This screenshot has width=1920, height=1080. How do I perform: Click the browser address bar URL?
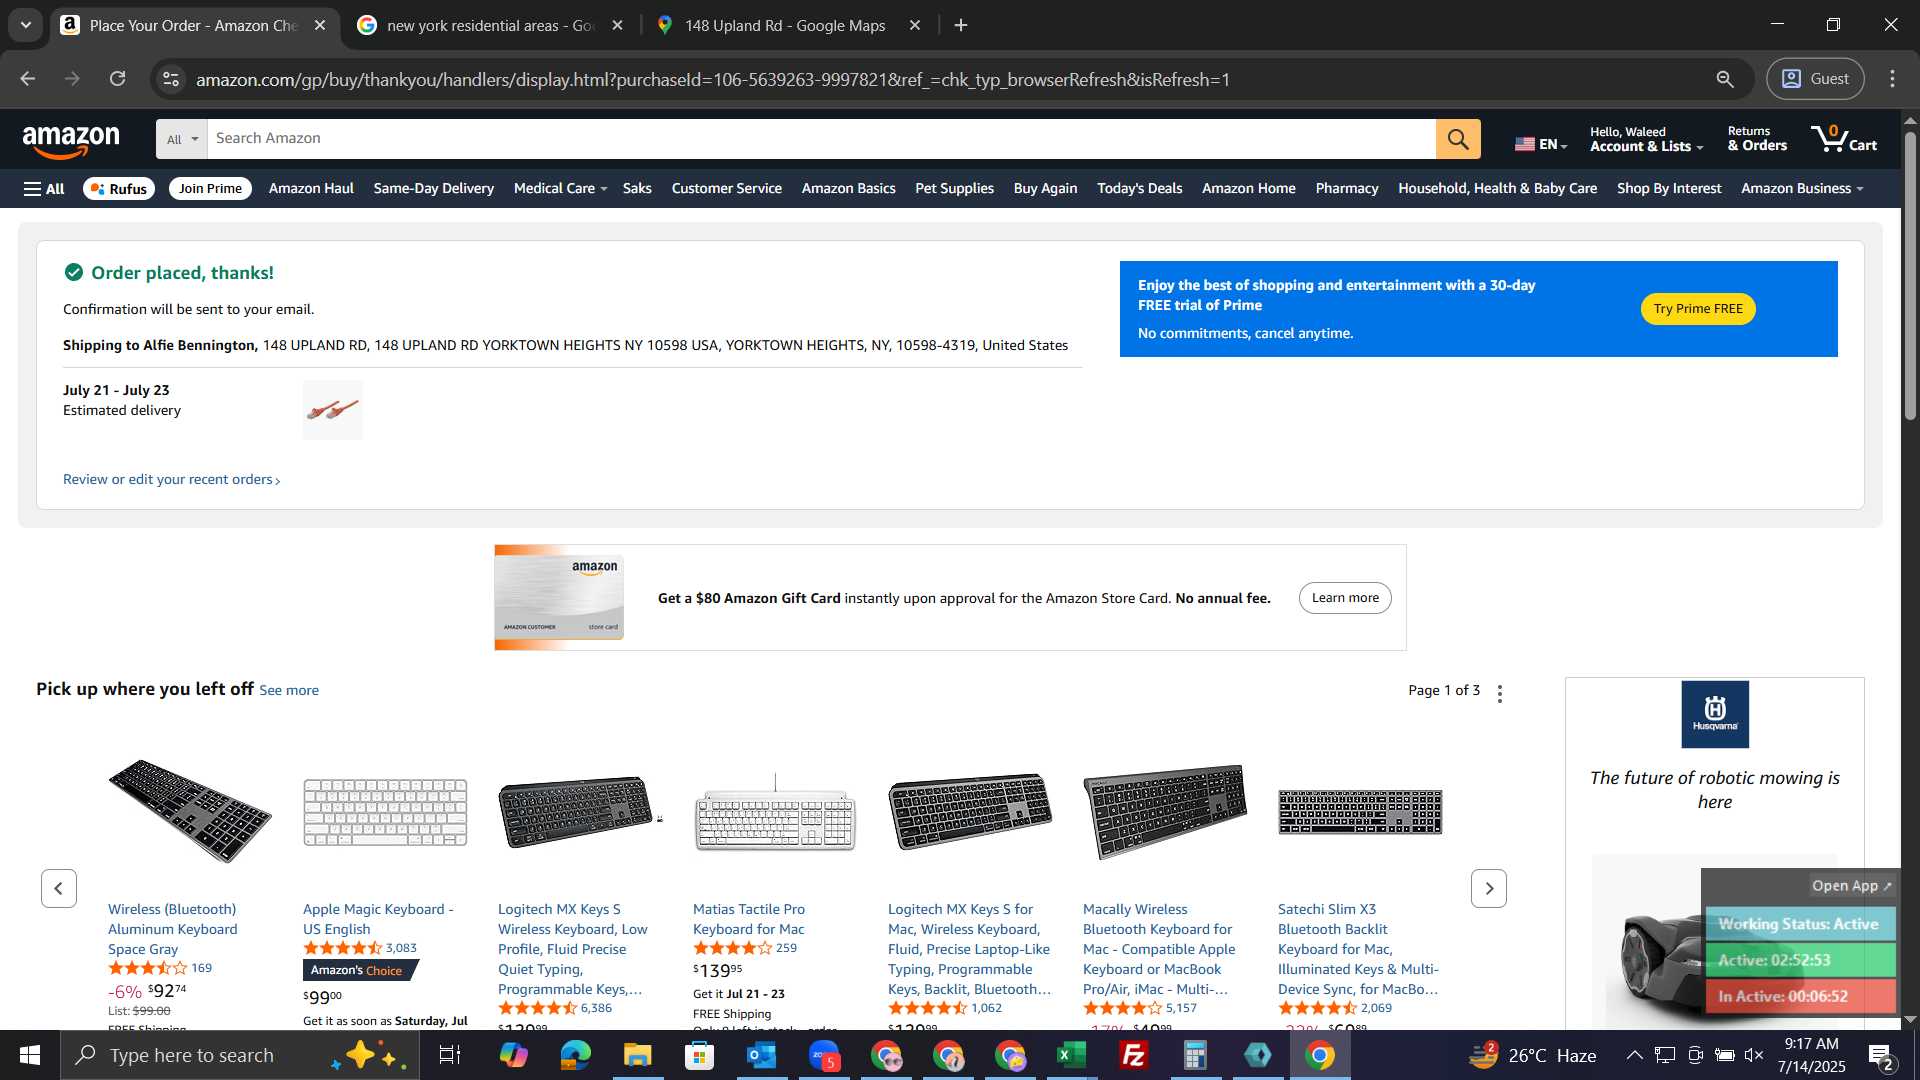(x=712, y=79)
